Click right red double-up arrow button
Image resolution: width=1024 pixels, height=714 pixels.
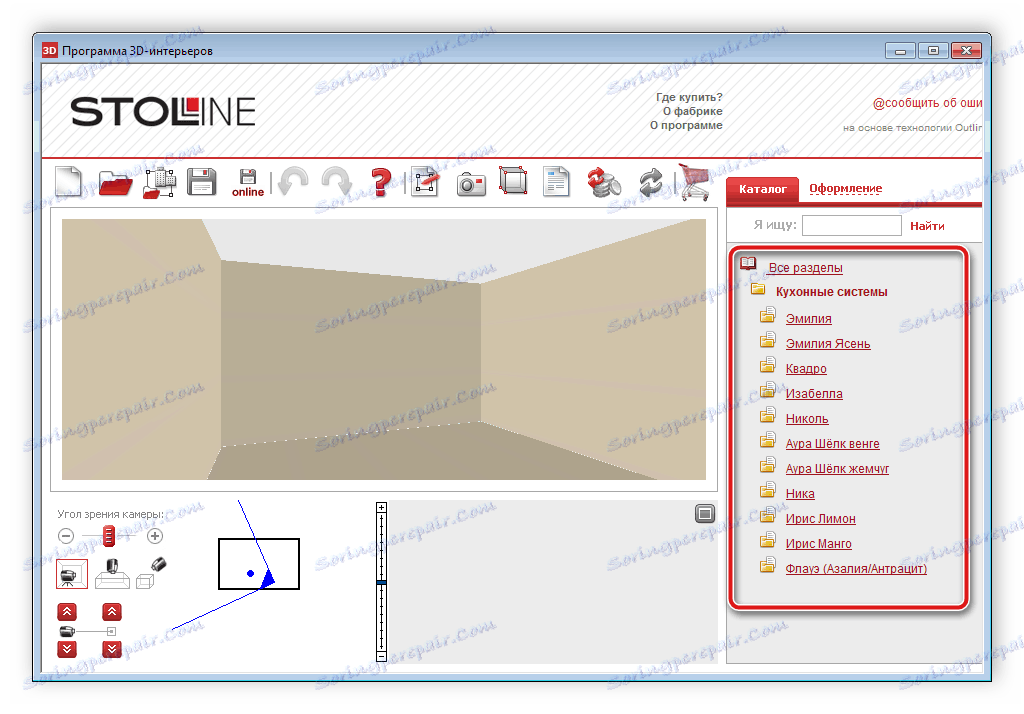point(112,612)
